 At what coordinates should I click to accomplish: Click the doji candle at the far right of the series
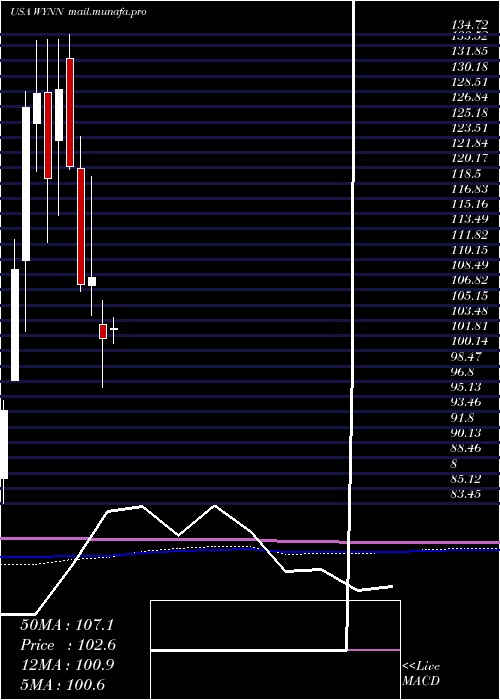[x=114, y=329]
